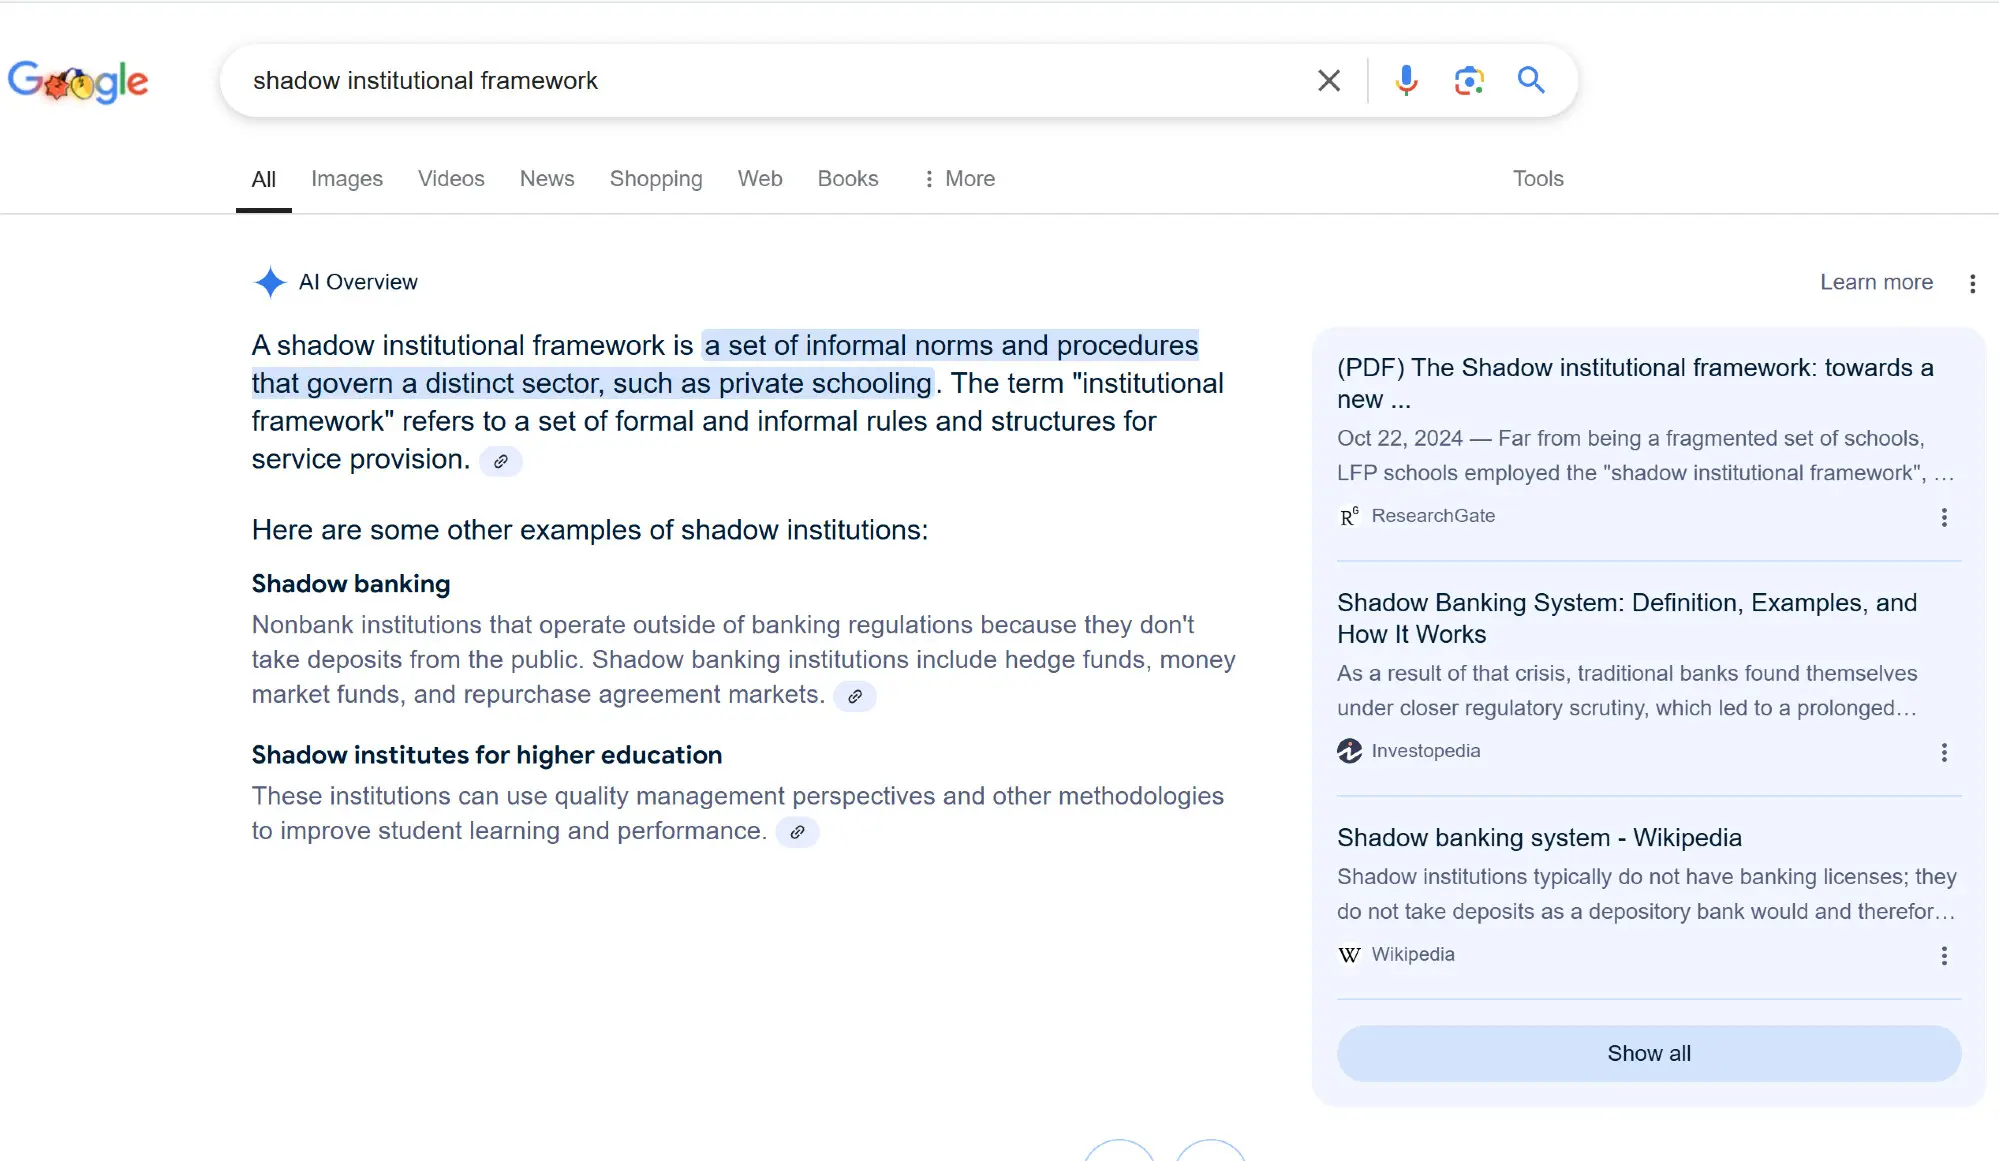This screenshot has width=1999, height=1161.
Task: Open the Shopping tab
Action: [656, 179]
